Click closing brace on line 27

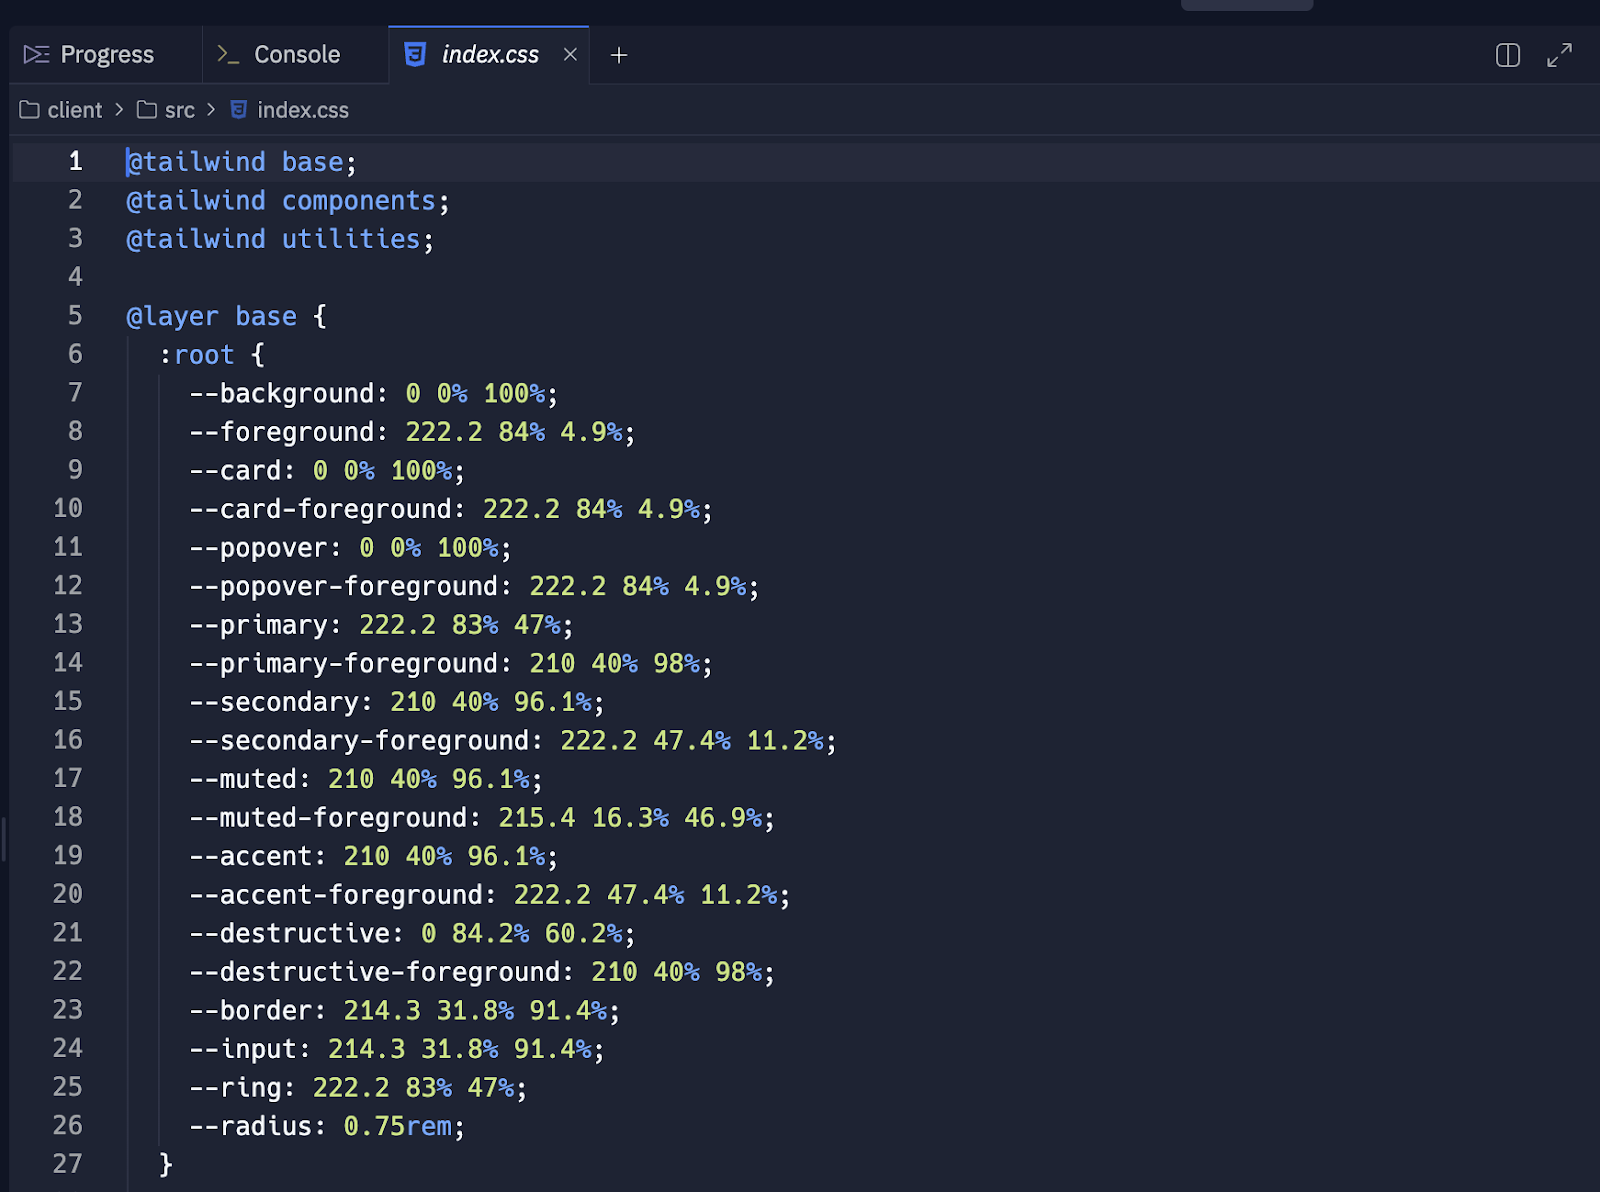166,1165
